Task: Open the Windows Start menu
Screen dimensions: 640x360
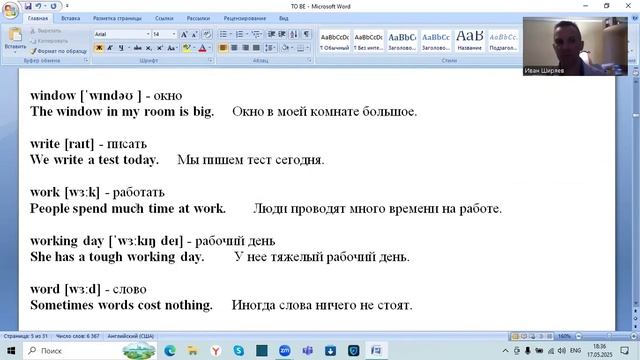Action: [11, 350]
